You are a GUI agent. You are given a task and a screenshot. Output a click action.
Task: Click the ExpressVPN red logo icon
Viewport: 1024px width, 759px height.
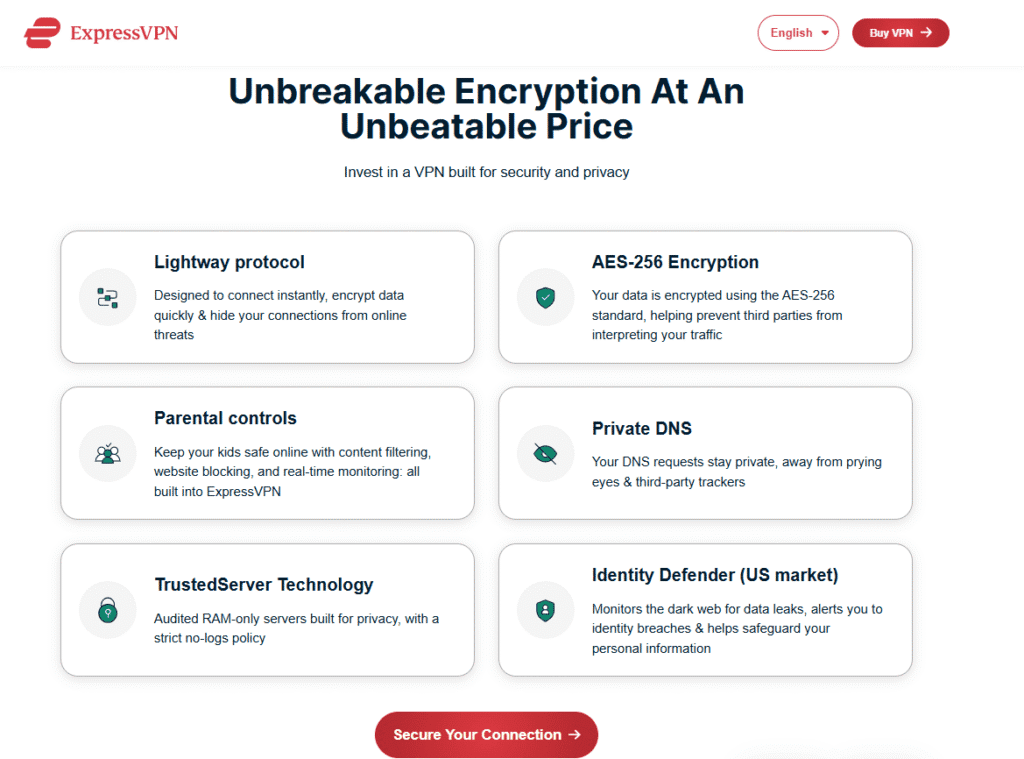point(40,32)
